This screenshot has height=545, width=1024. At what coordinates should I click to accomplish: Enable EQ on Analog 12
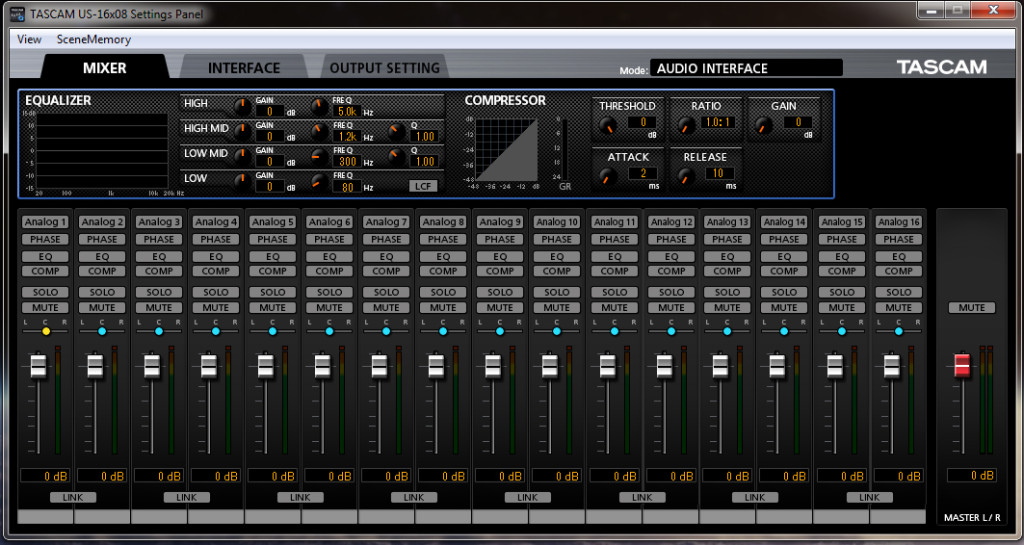click(671, 257)
